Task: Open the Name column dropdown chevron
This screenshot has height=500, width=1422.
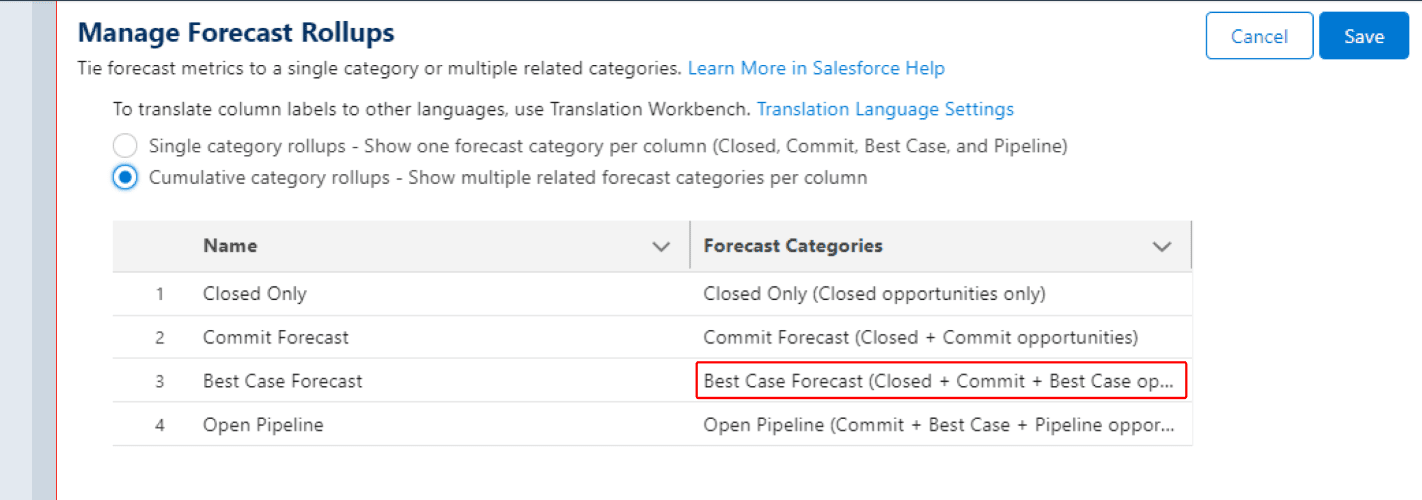Action: pos(661,246)
